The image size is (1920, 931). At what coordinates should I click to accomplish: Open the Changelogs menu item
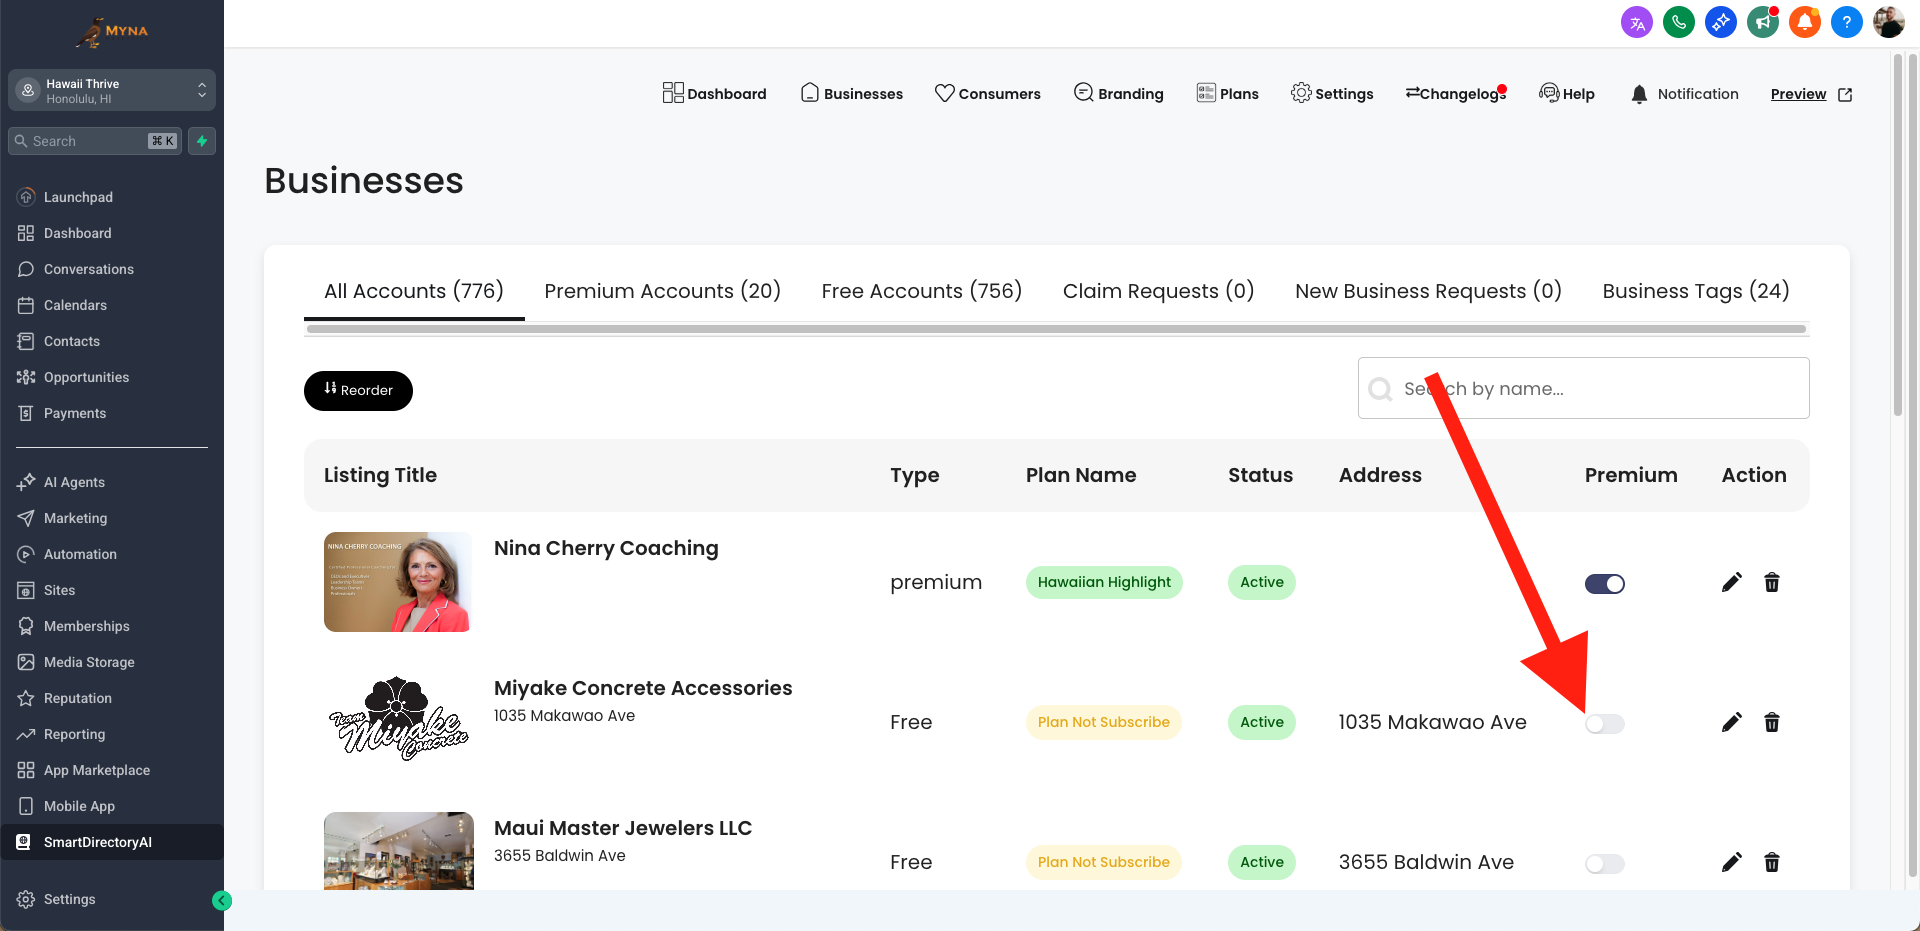1455,94
